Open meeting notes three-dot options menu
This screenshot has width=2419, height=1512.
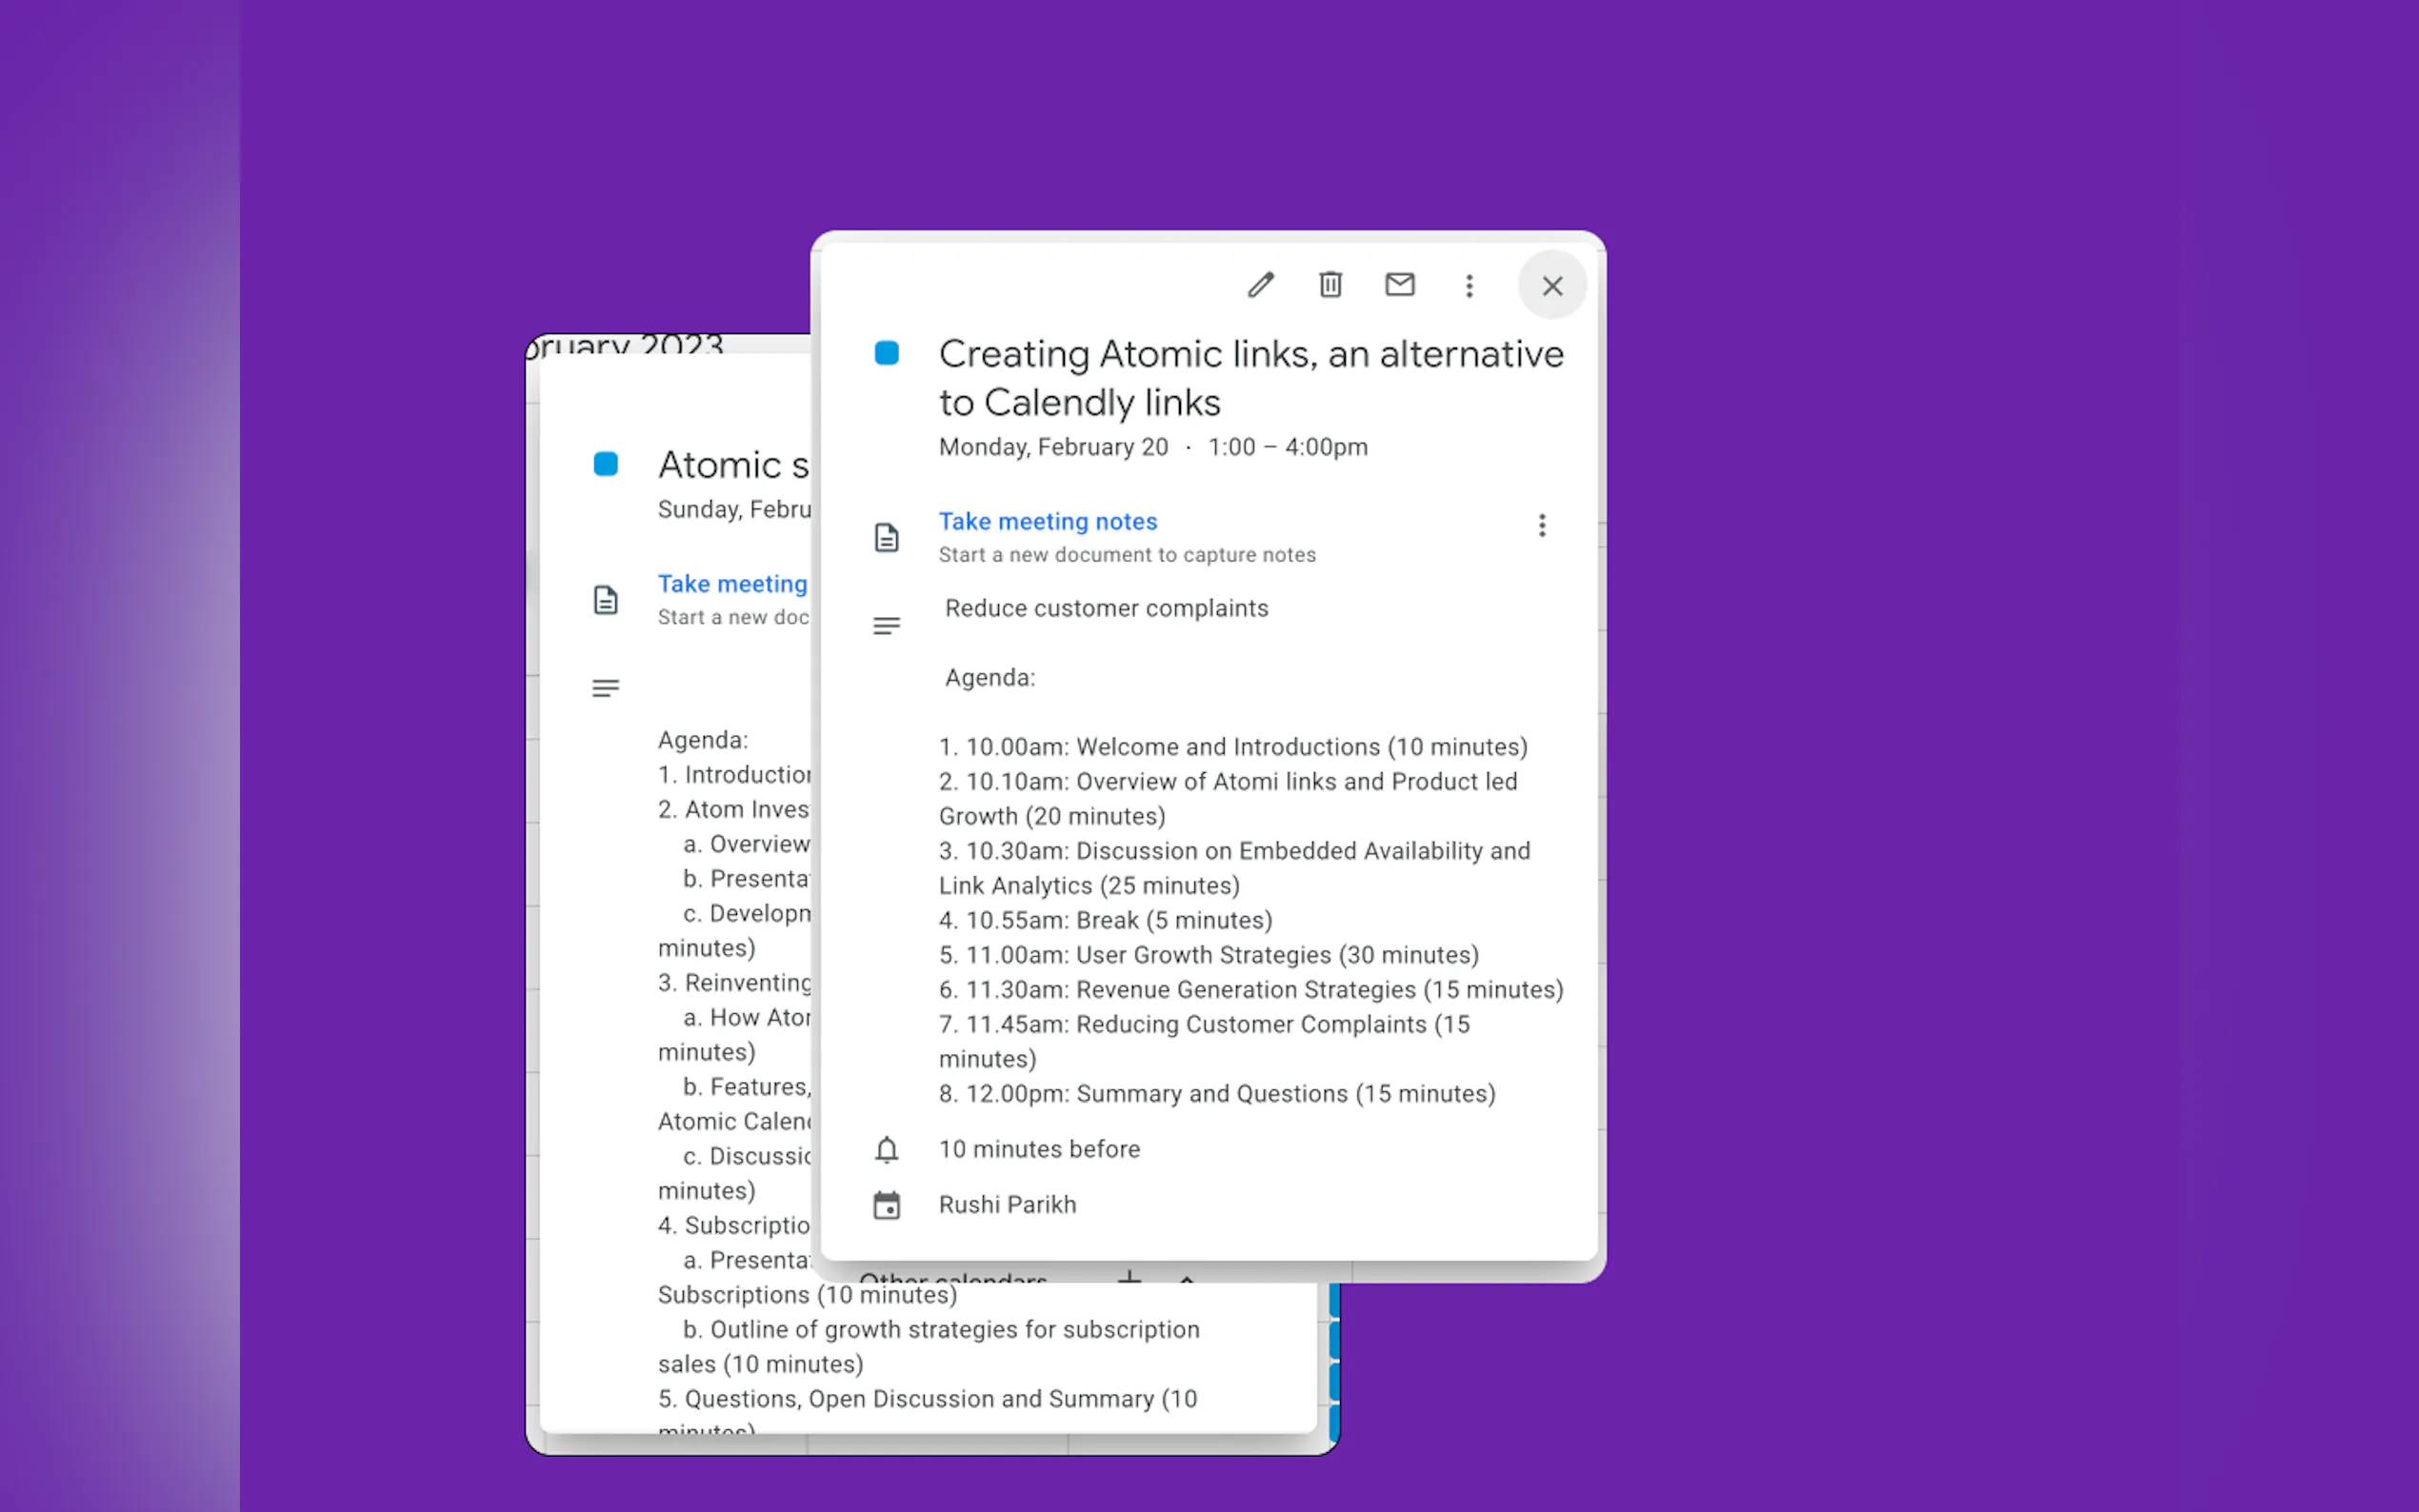pos(1541,526)
